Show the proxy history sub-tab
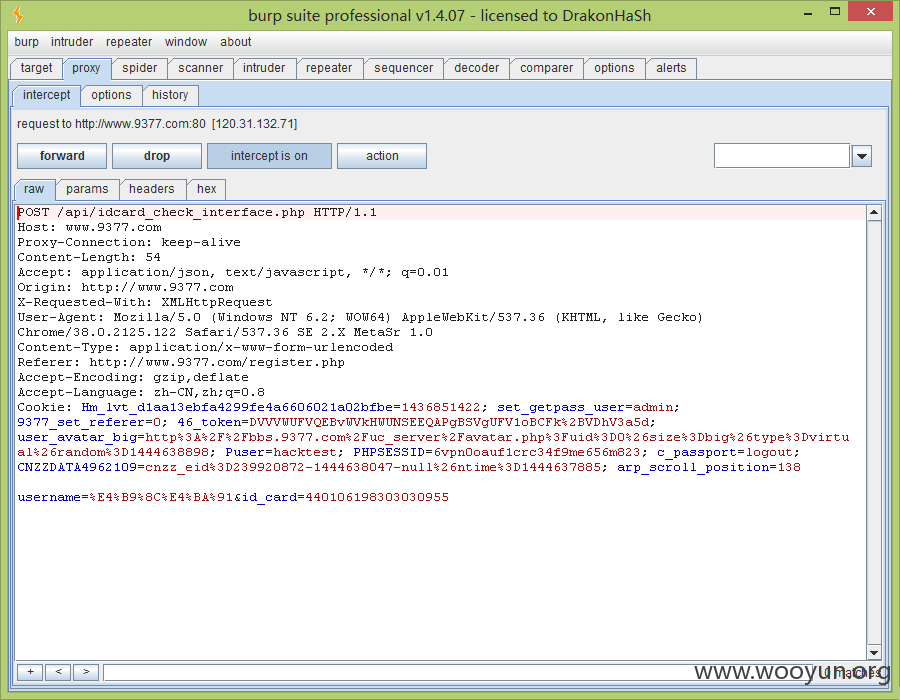The height and width of the screenshot is (700, 900). click(x=170, y=95)
